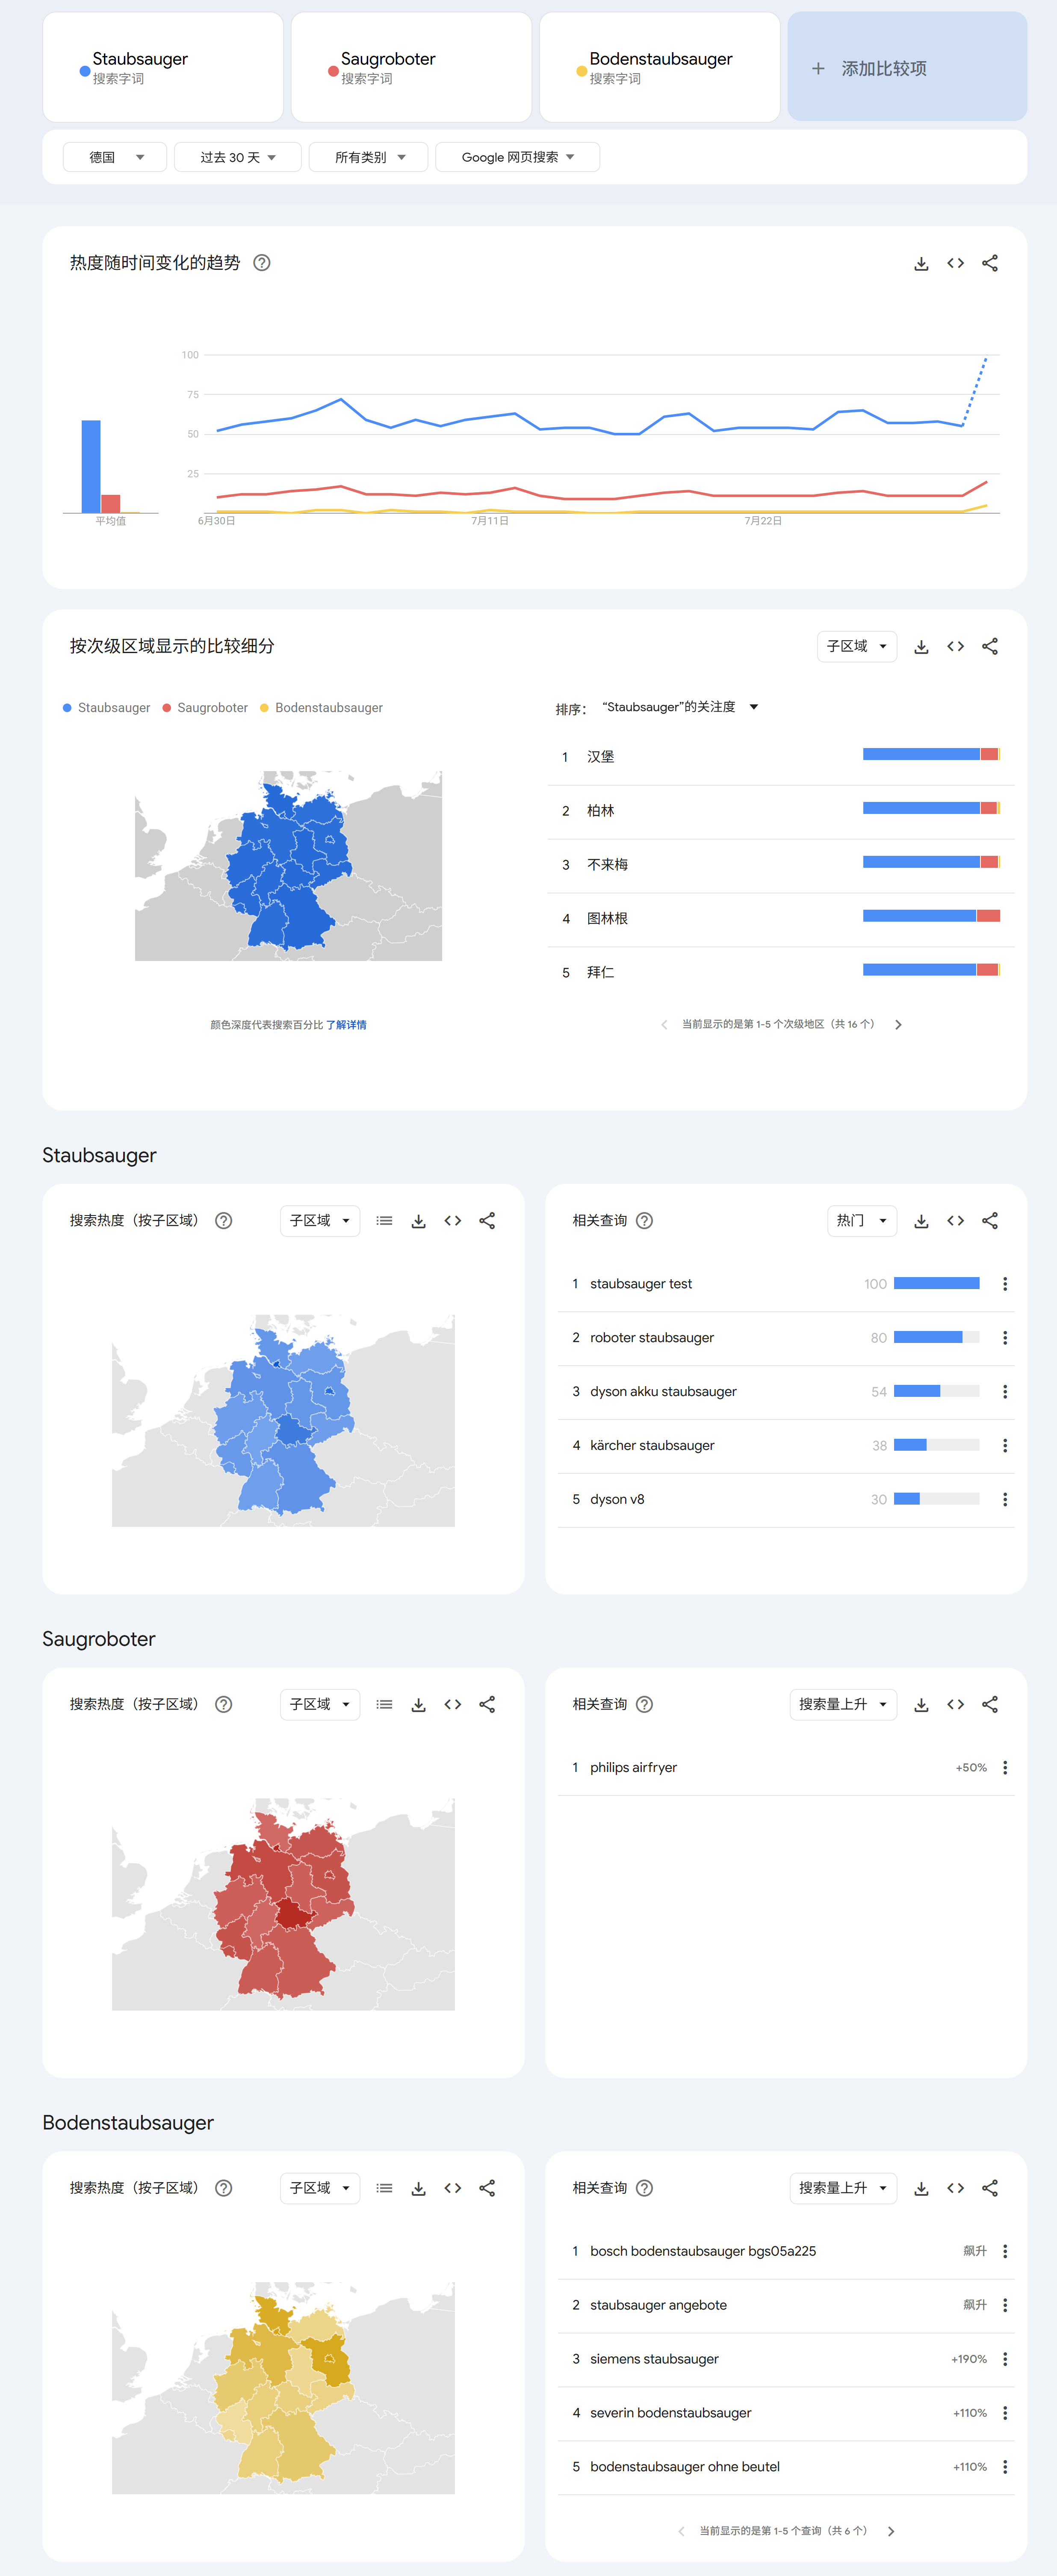Download Saugroboter related queries data
Viewport: 1057px width, 2576px height.
(x=921, y=1705)
